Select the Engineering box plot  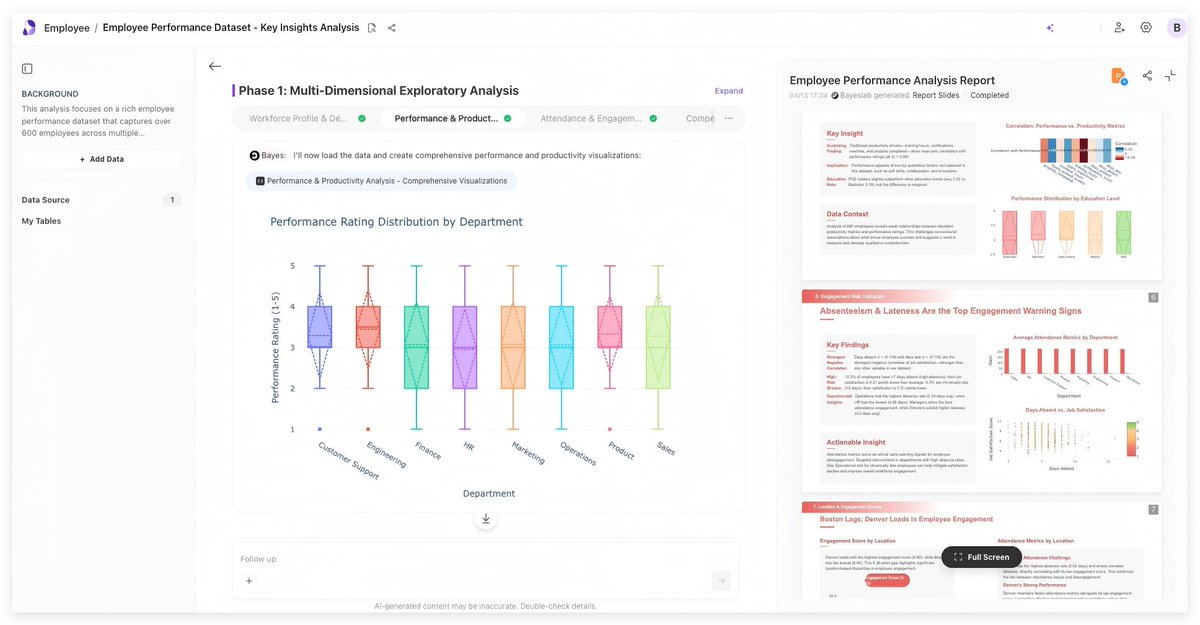[368, 327]
